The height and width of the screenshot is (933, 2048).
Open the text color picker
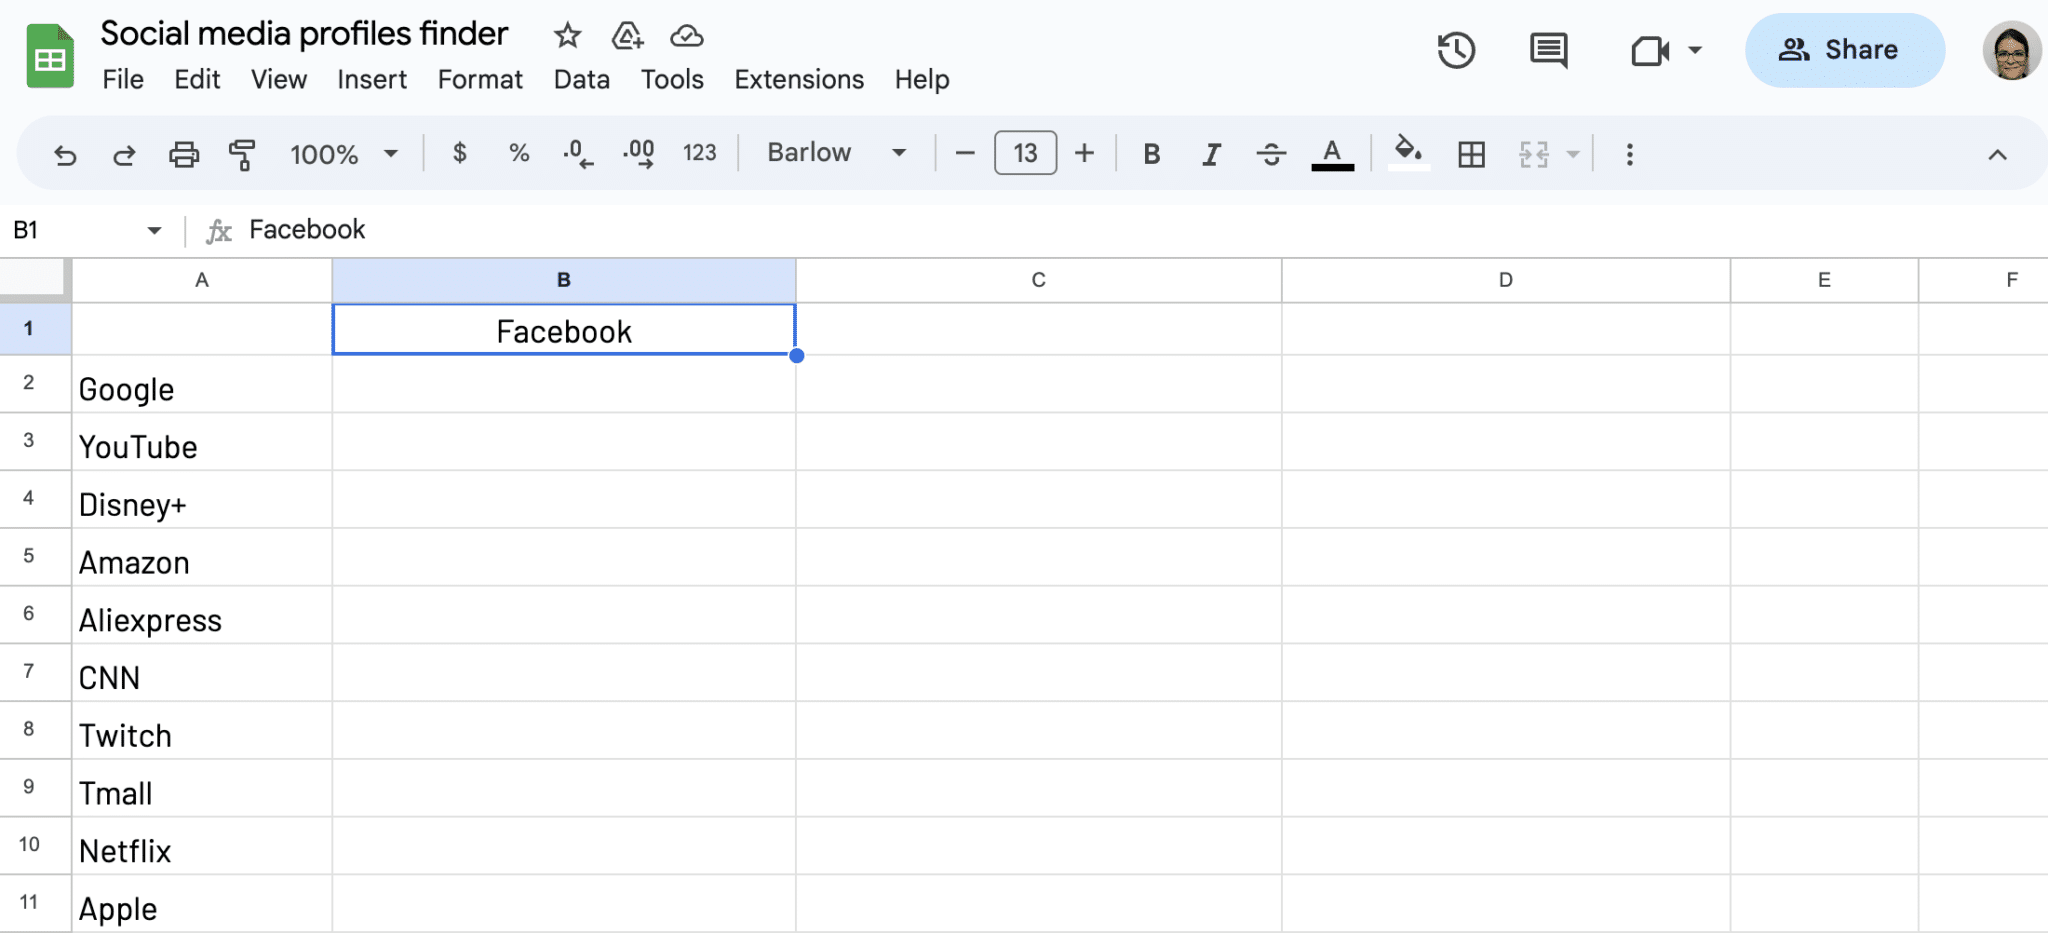click(1332, 154)
